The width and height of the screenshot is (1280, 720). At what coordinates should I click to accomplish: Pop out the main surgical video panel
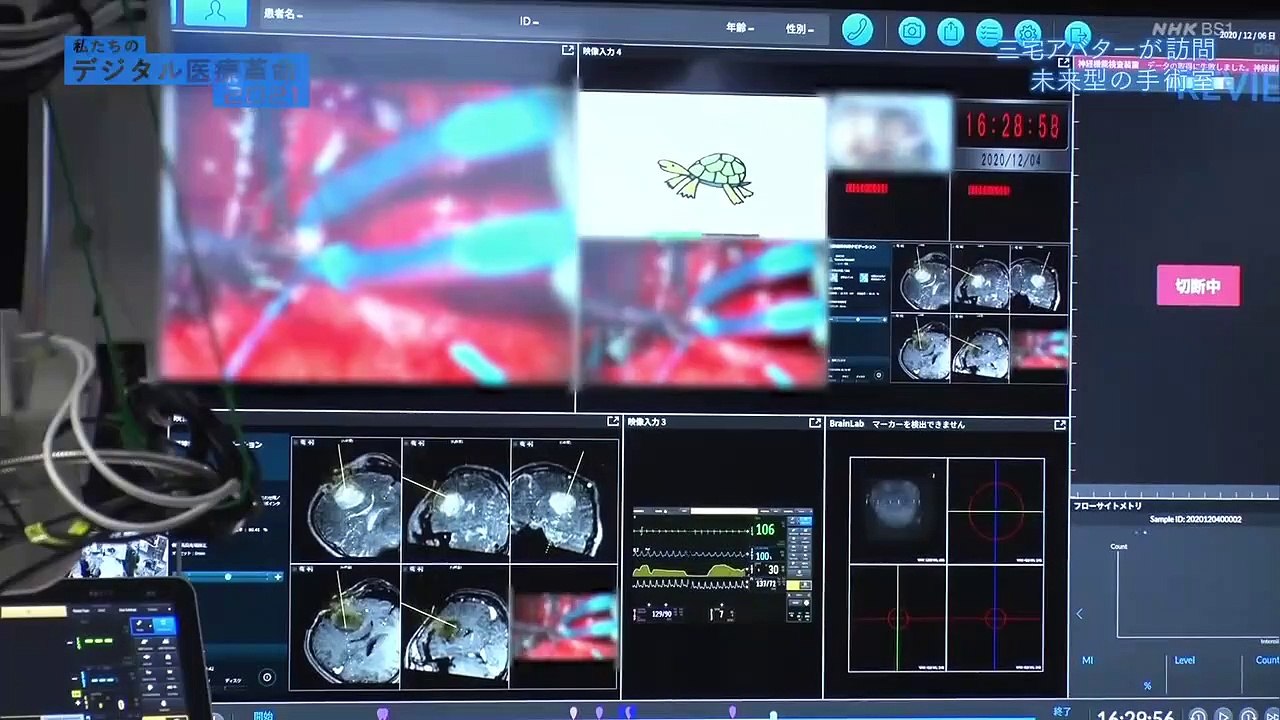click(x=568, y=50)
